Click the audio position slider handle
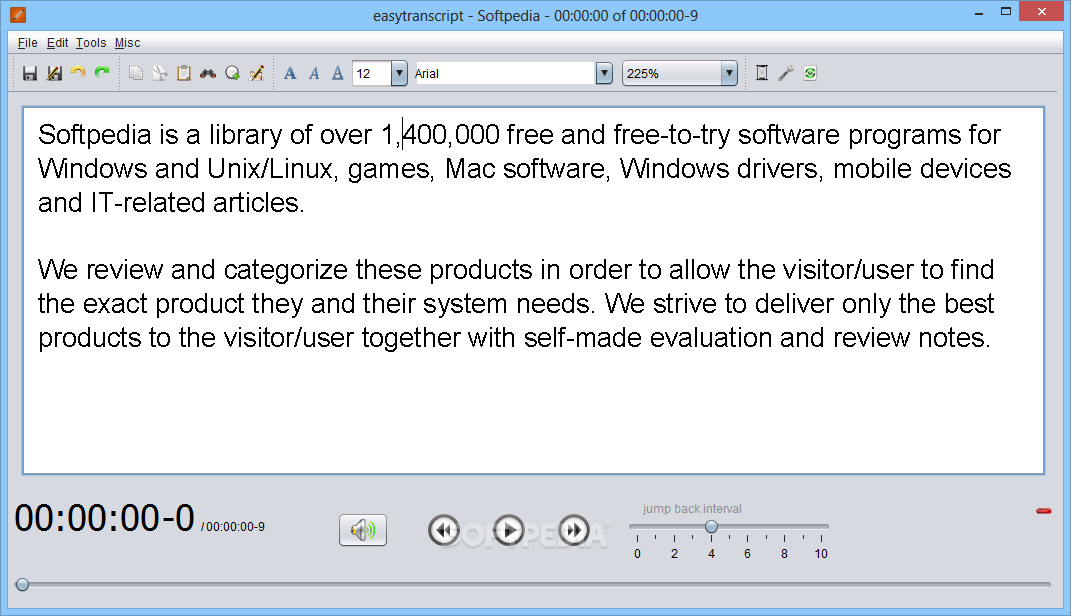This screenshot has height=616, width=1071. click(23, 585)
